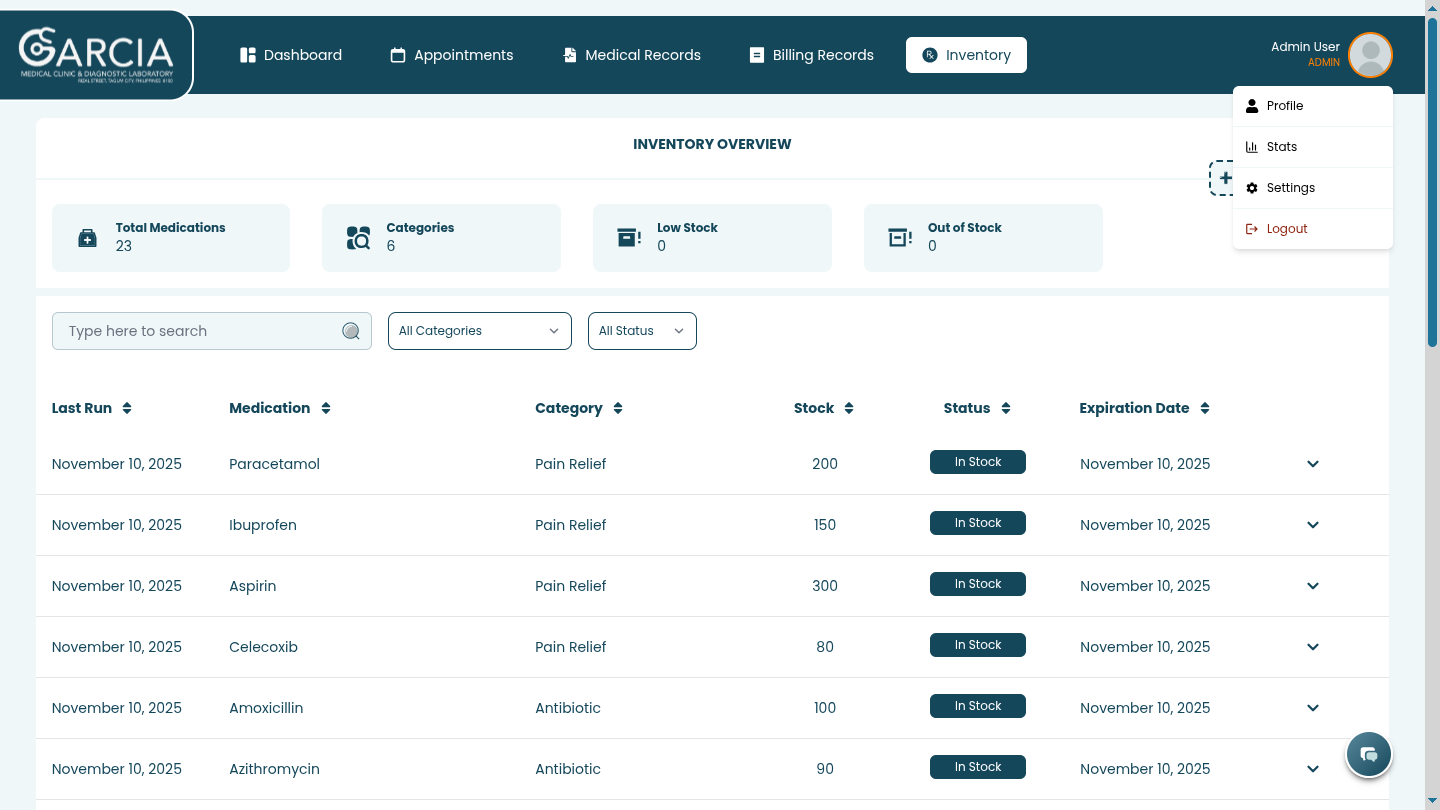Click the search magnifier icon

pos(351,331)
